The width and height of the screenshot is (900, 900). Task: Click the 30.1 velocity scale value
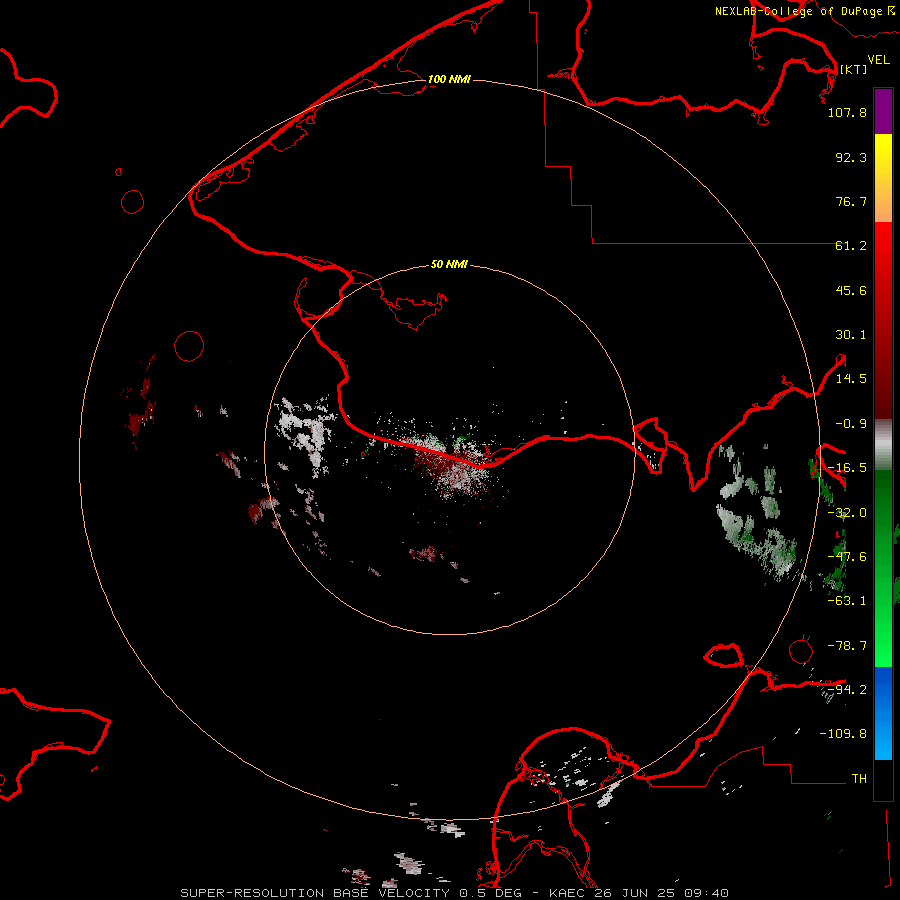[x=851, y=335]
